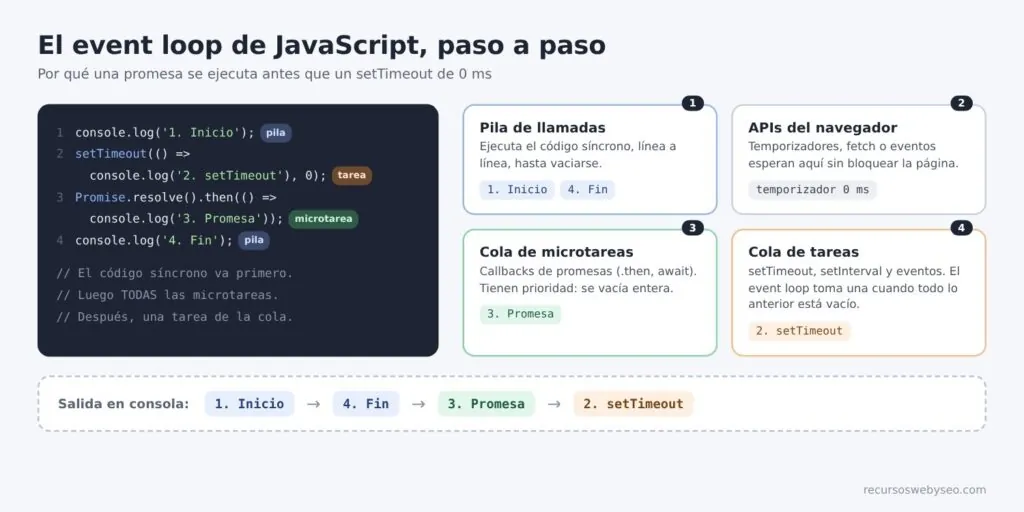Select description 'Ejecuta el código síncrono, línea a línea'
1024x512 pixels.
pyautogui.click(x=577, y=155)
